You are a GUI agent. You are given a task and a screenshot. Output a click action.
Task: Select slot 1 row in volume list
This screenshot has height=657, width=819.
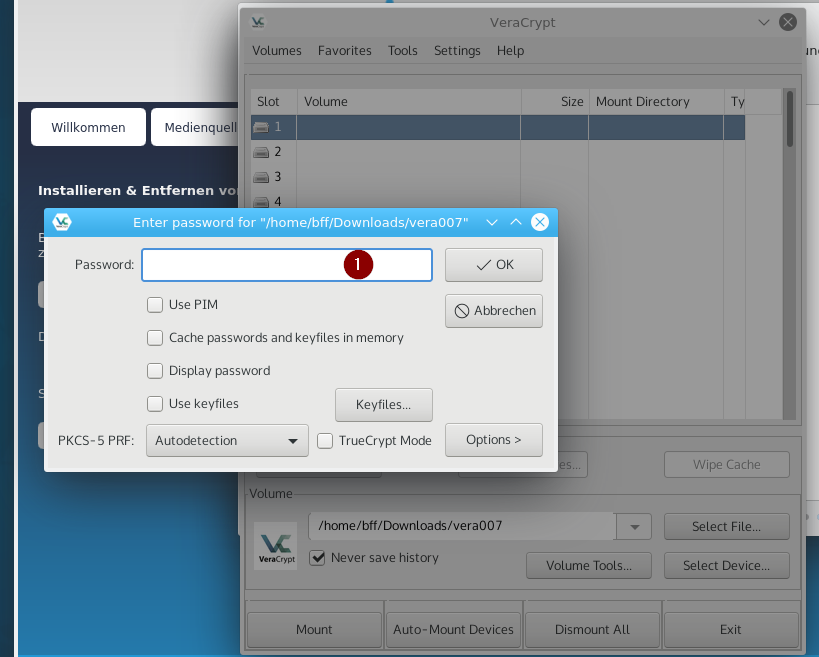pos(498,127)
